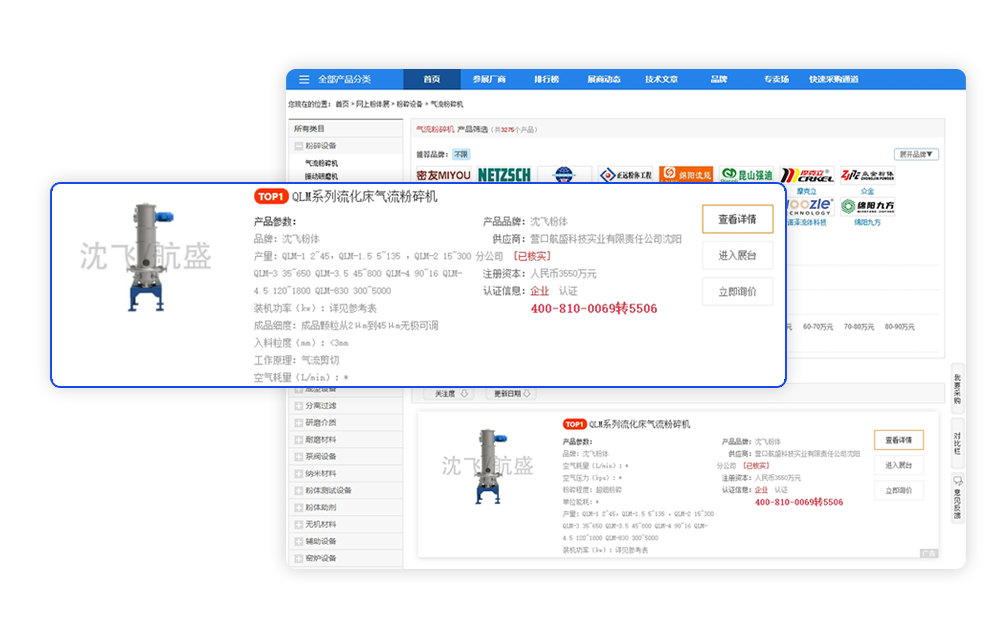Image resolution: width=994 pixels, height=643 pixels.
Task: Sort the product list by 关注度
Action: pyautogui.click(x=450, y=394)
